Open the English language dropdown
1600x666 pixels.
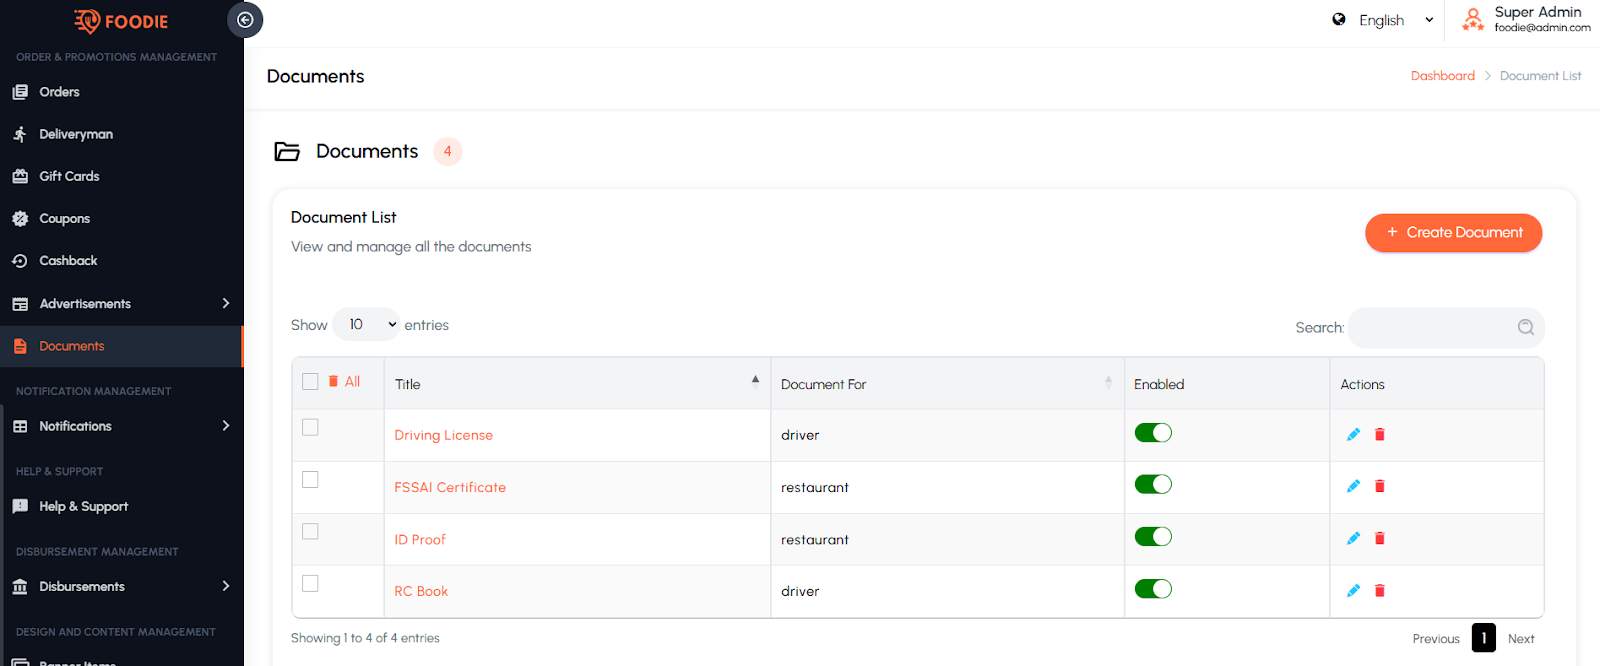click(x=1384, y=20)
